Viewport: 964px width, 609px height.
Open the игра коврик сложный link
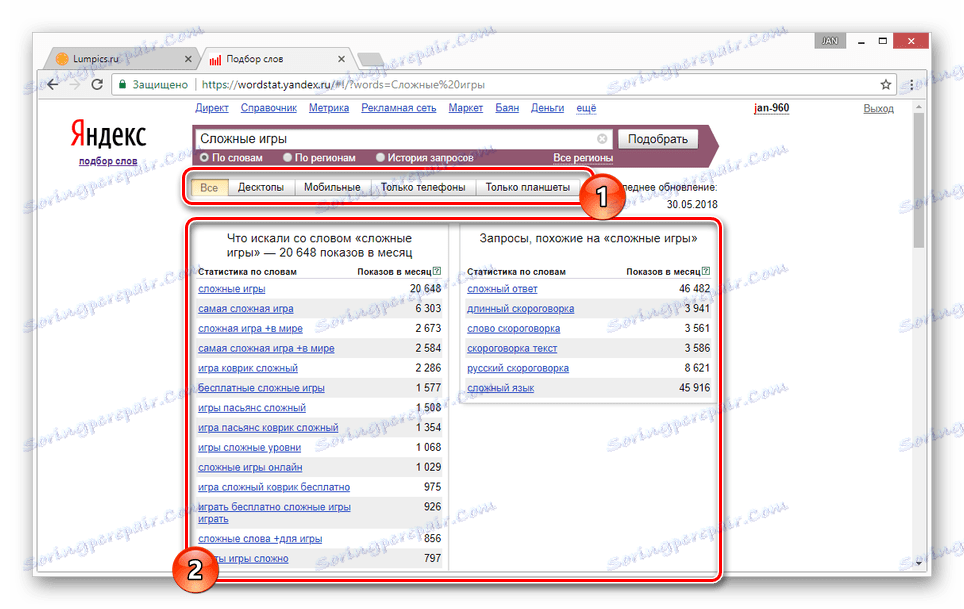[248, 368]
